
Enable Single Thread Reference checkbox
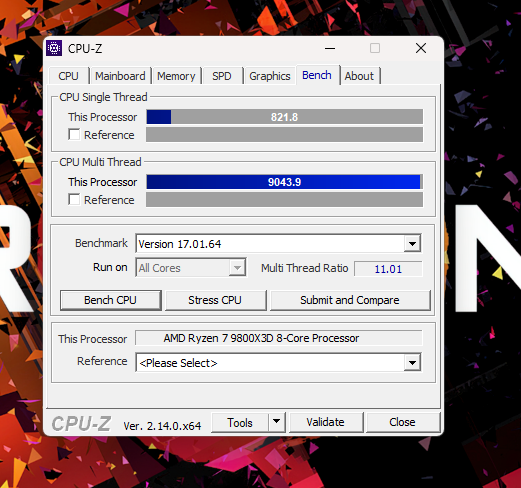(74, 135)
